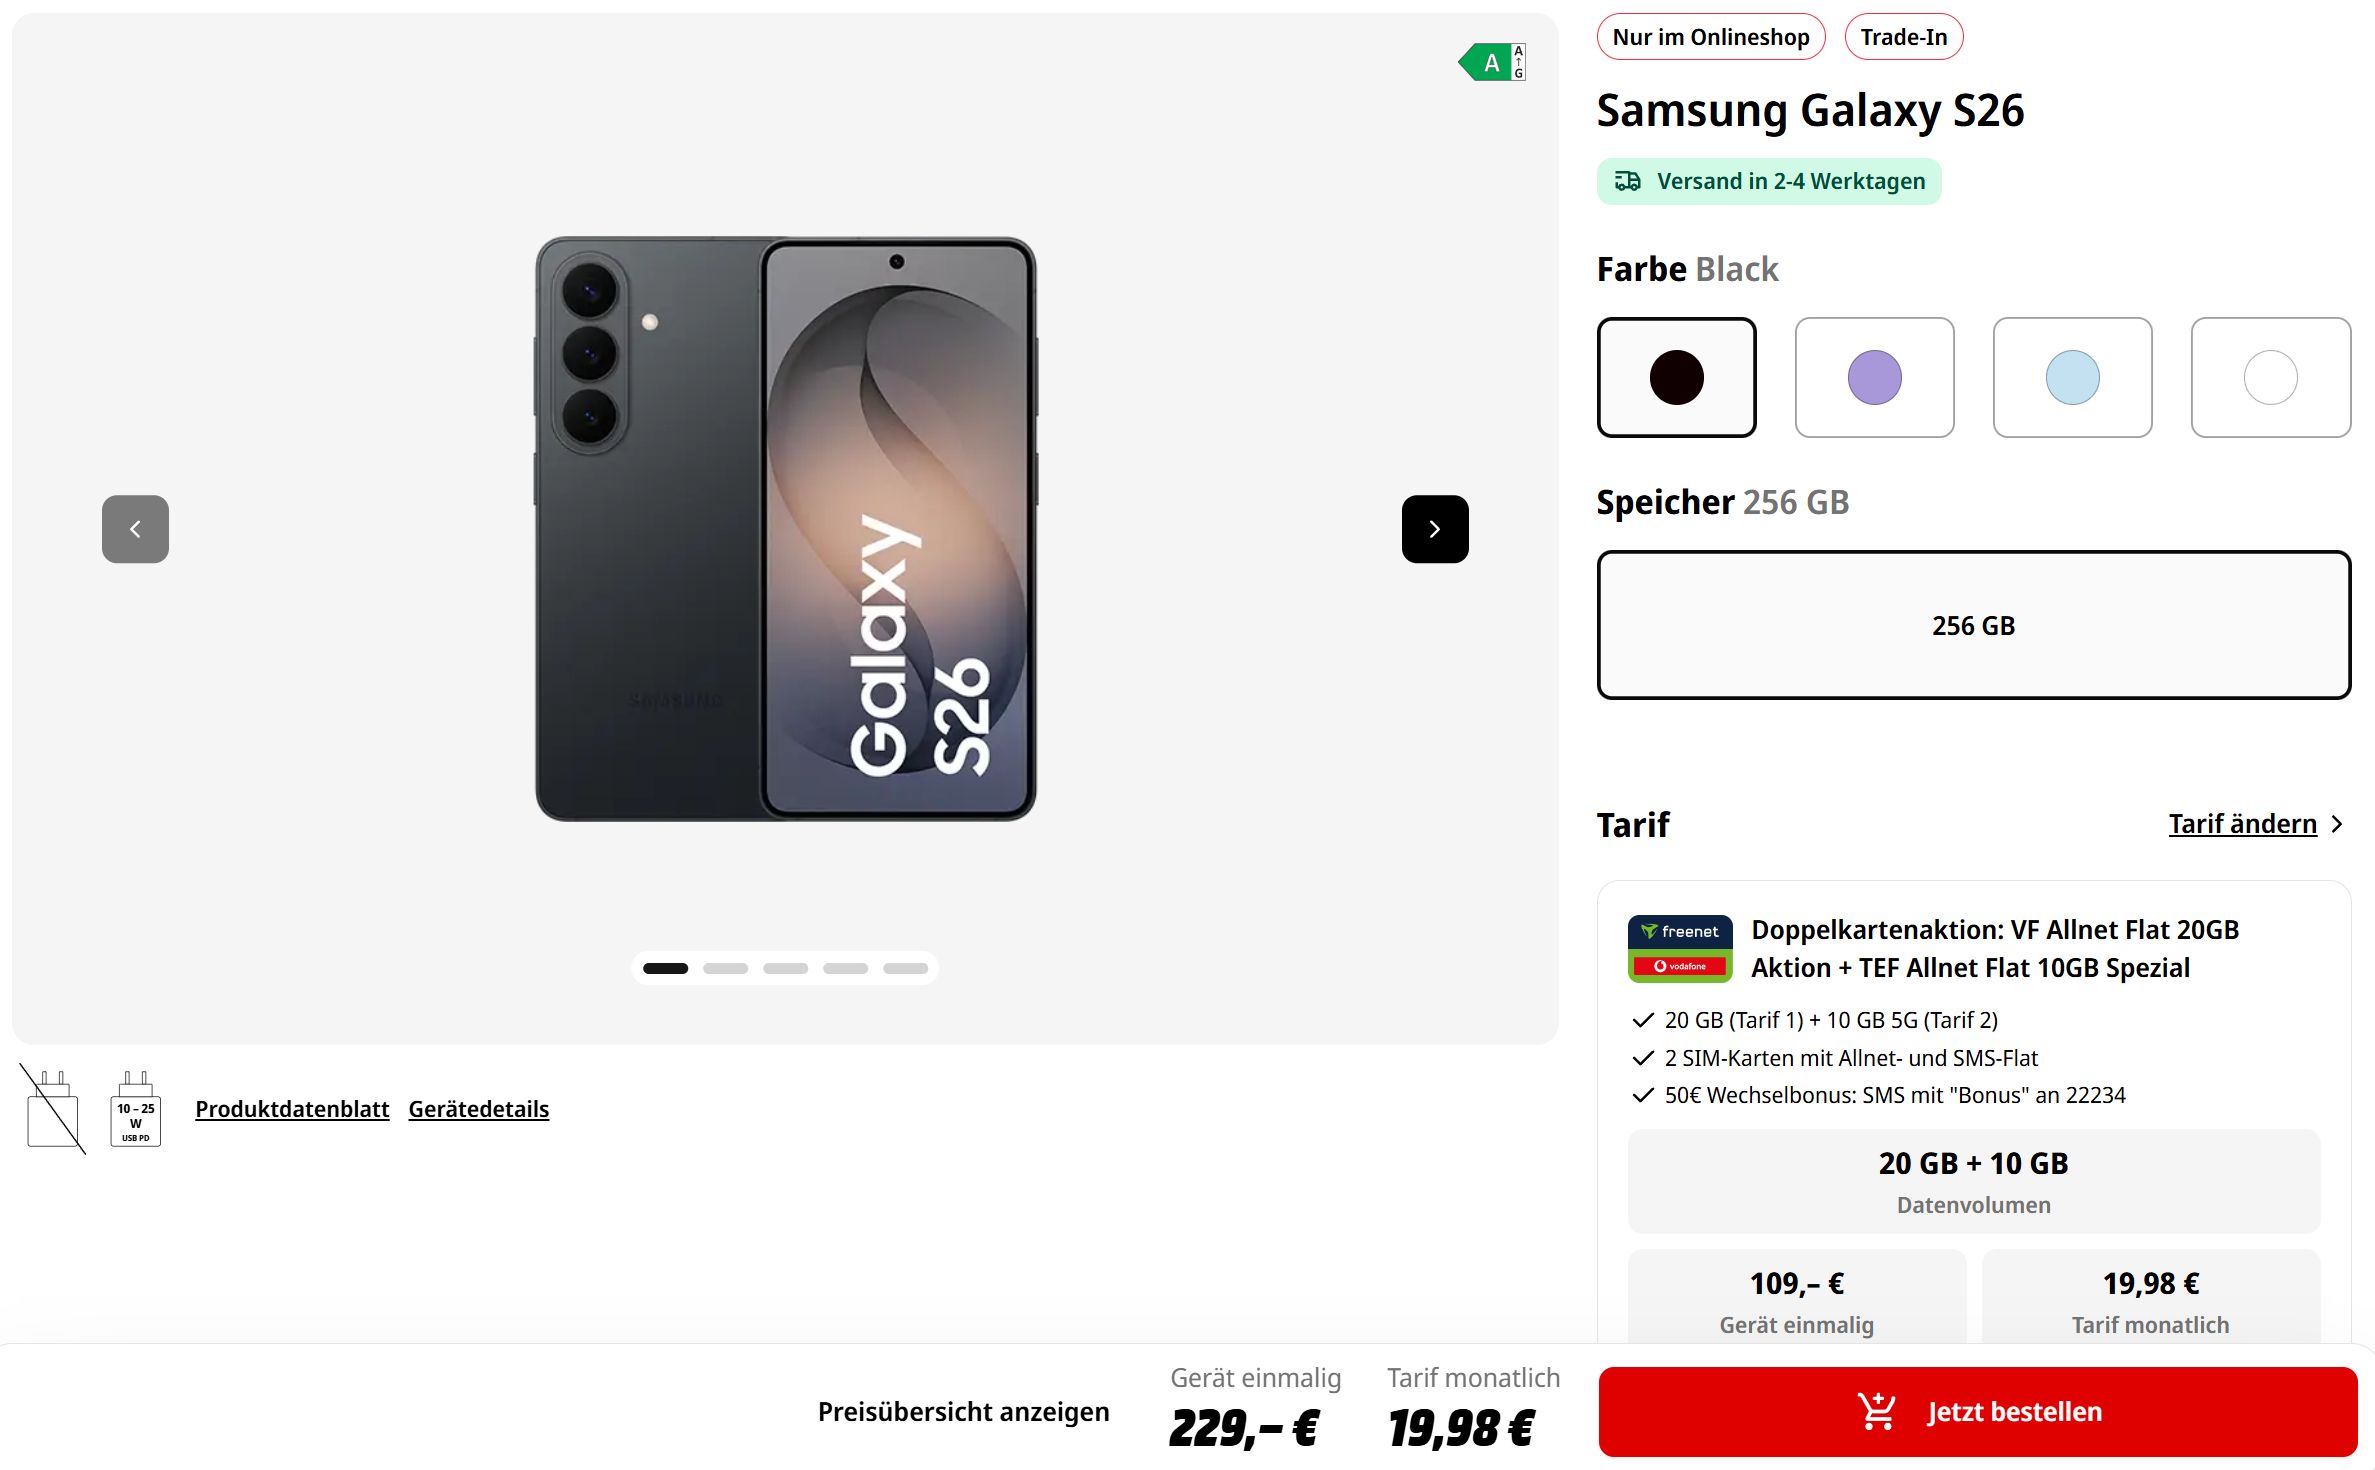Click the no-charger-included icon
The image size is (2375, 1470).
(x=53, y=1109)
